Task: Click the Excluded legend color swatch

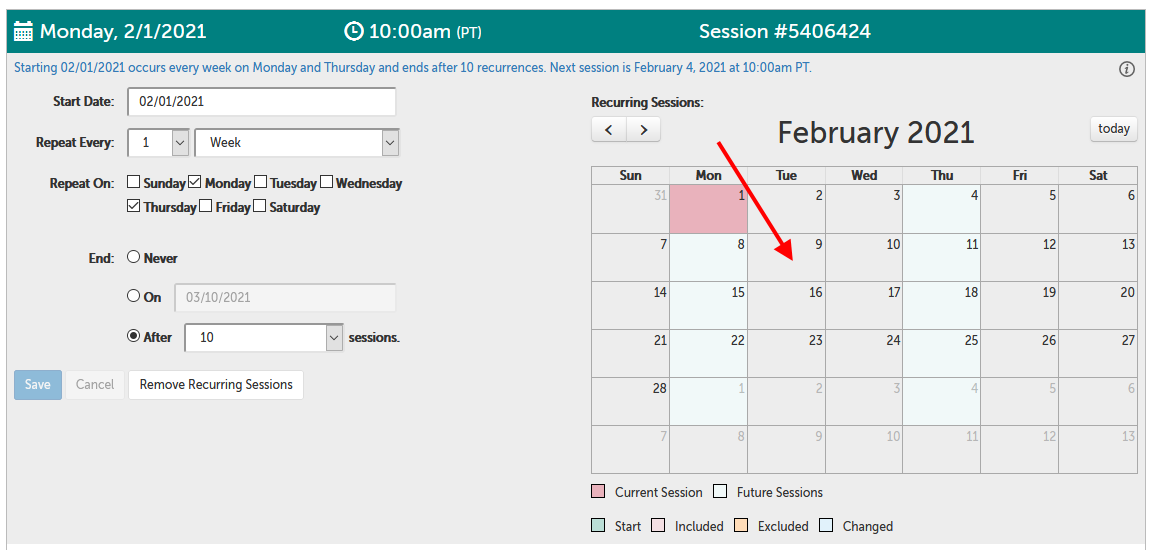Action: tap(741, 526)
